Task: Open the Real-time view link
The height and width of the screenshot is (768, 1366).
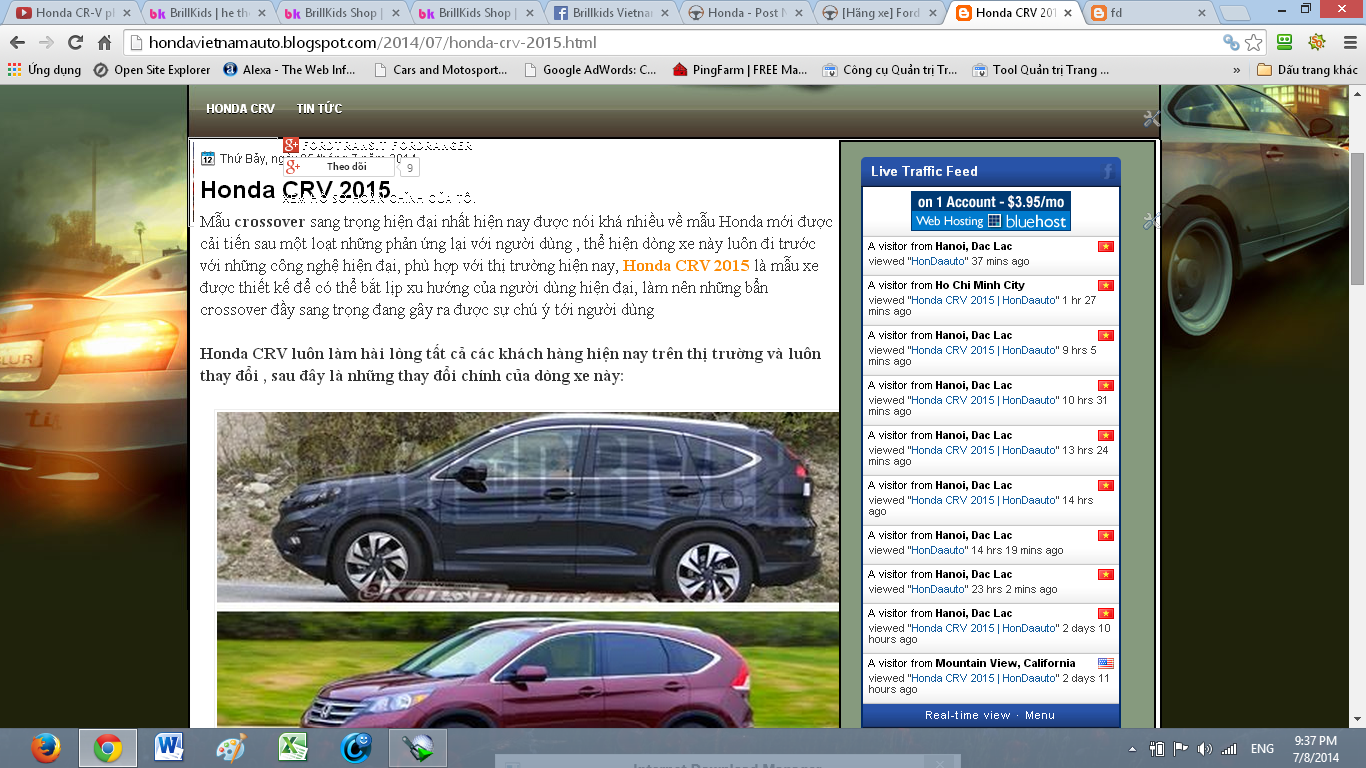Action: [968, 715]
